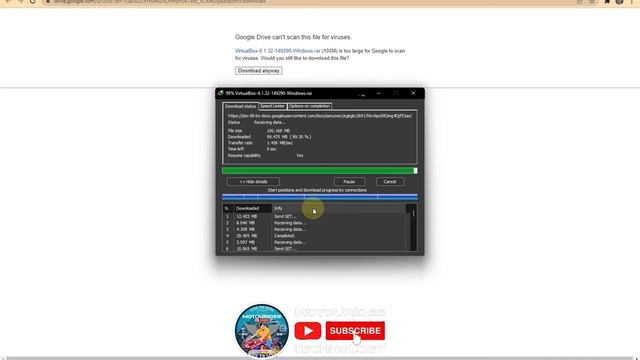
Task: Click the Downloaded column header
Action: coord(253,208)
